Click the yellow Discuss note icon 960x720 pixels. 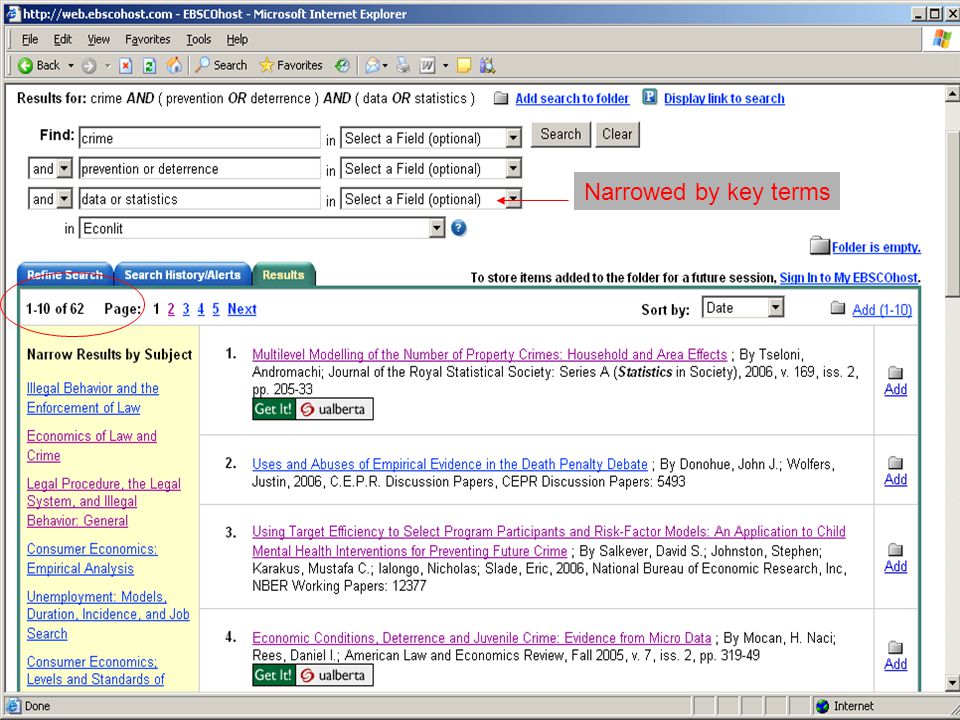pyautogui.click(x=464, y=66)
